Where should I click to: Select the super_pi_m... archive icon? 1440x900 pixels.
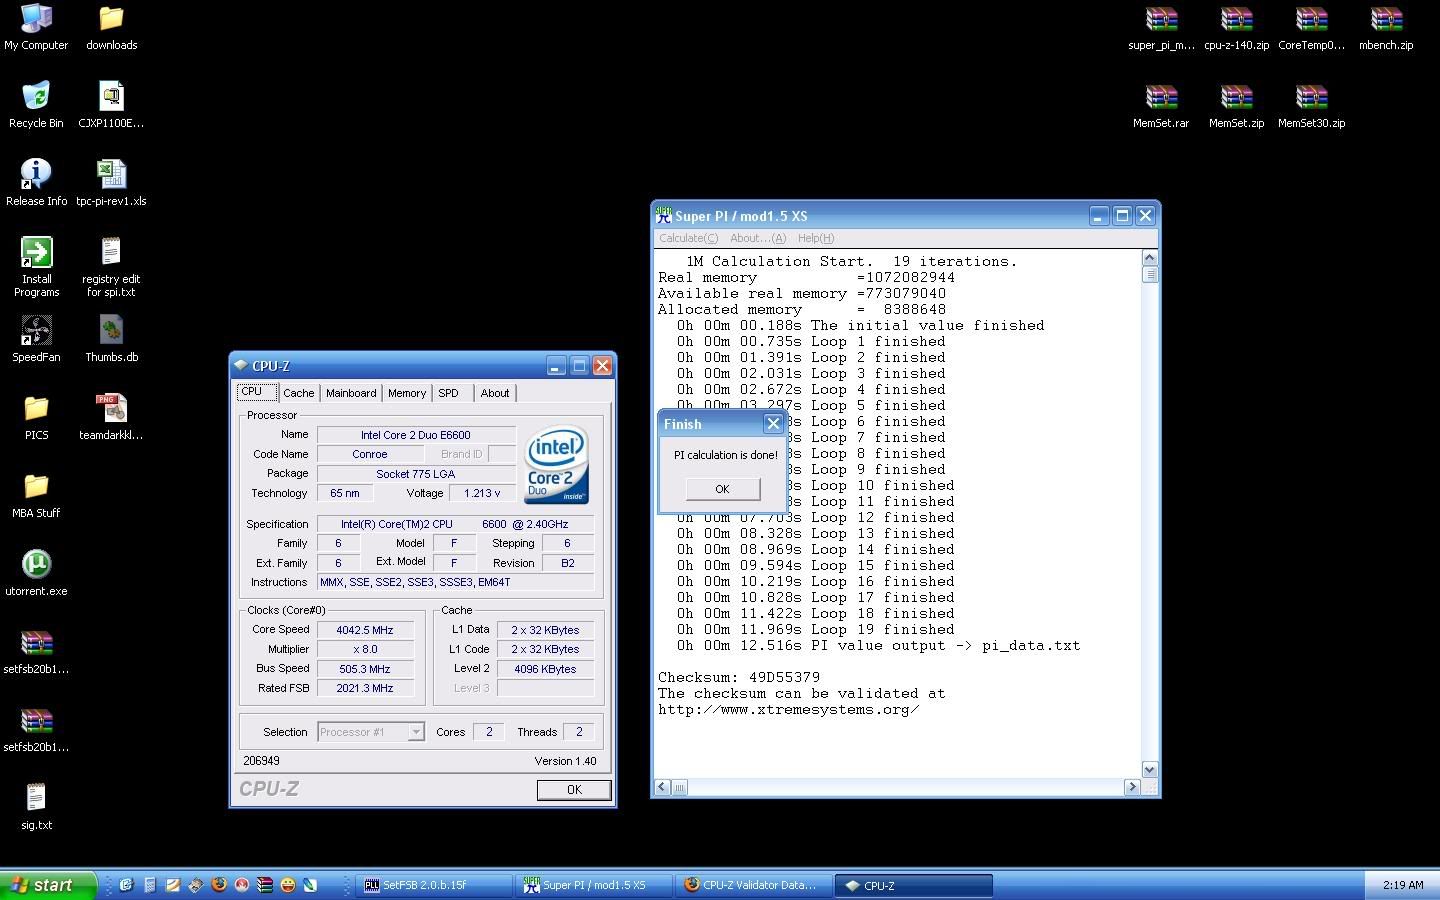point(1161,27)
